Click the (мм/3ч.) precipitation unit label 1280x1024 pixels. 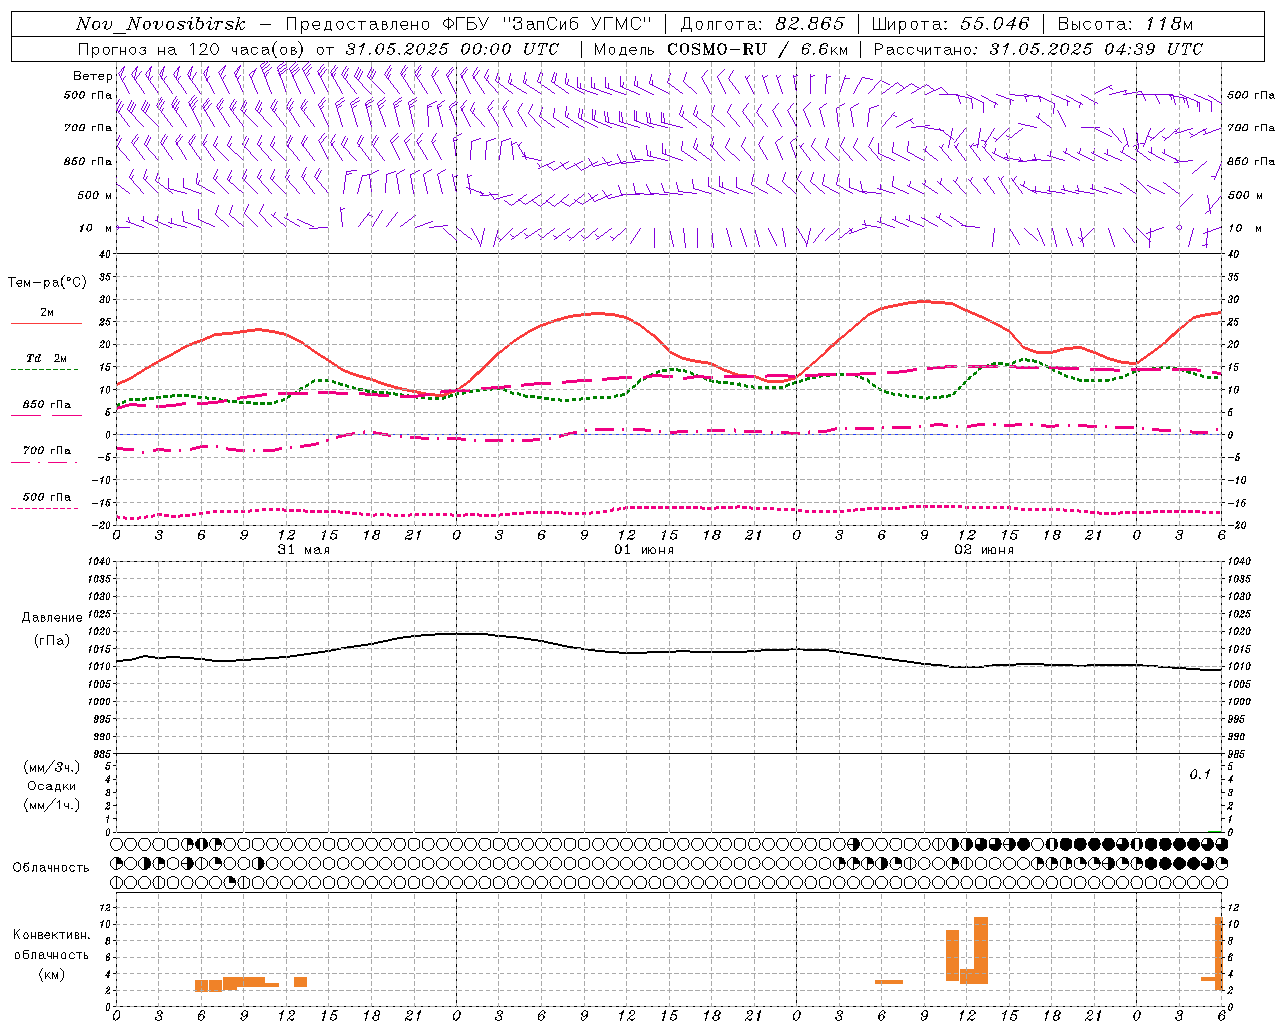51,768
